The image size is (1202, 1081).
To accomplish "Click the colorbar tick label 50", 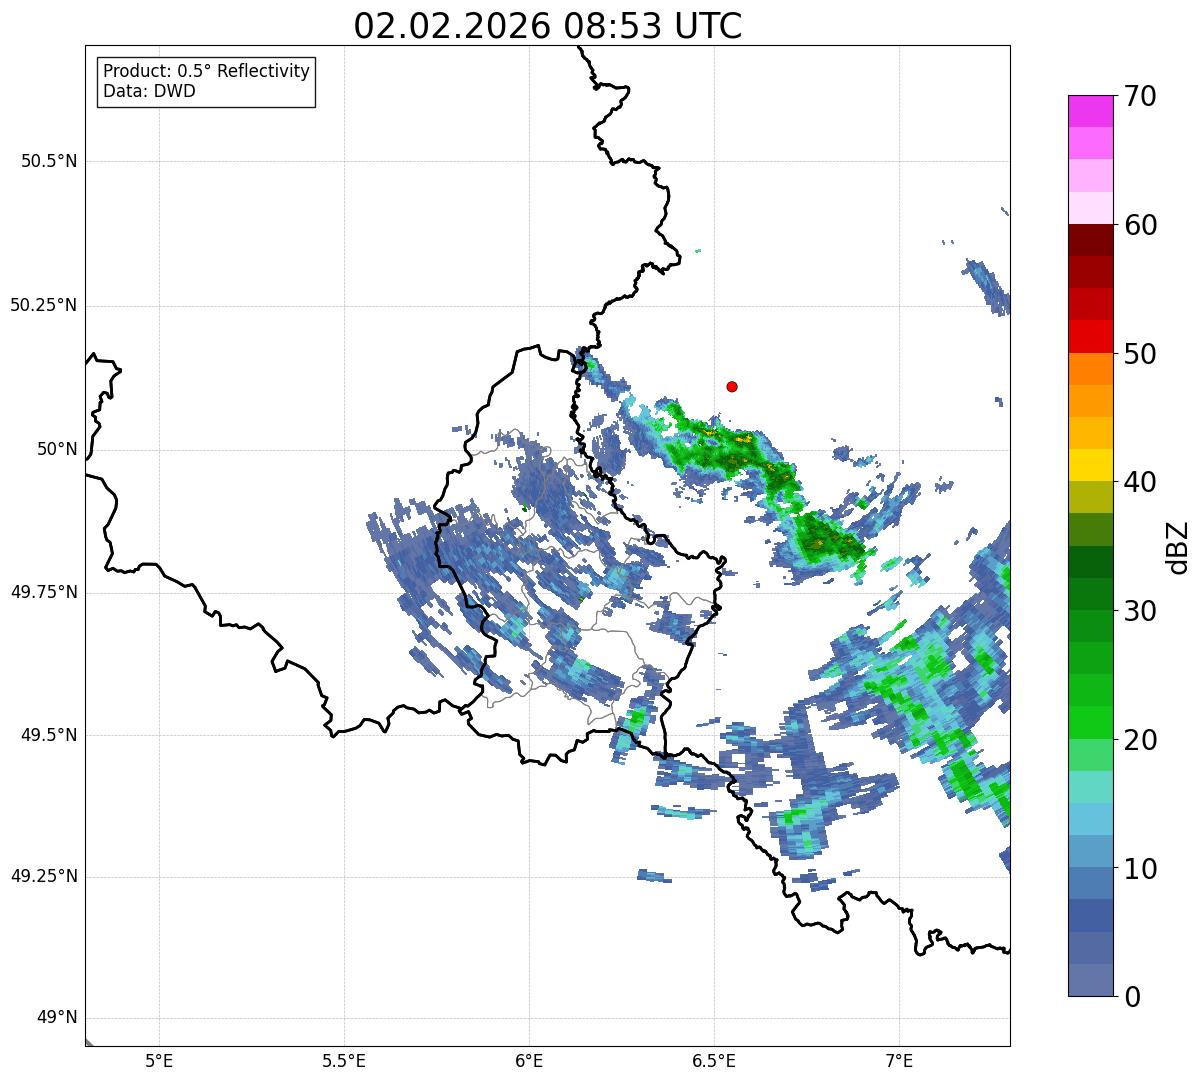I will click(x=1141, y=354).
